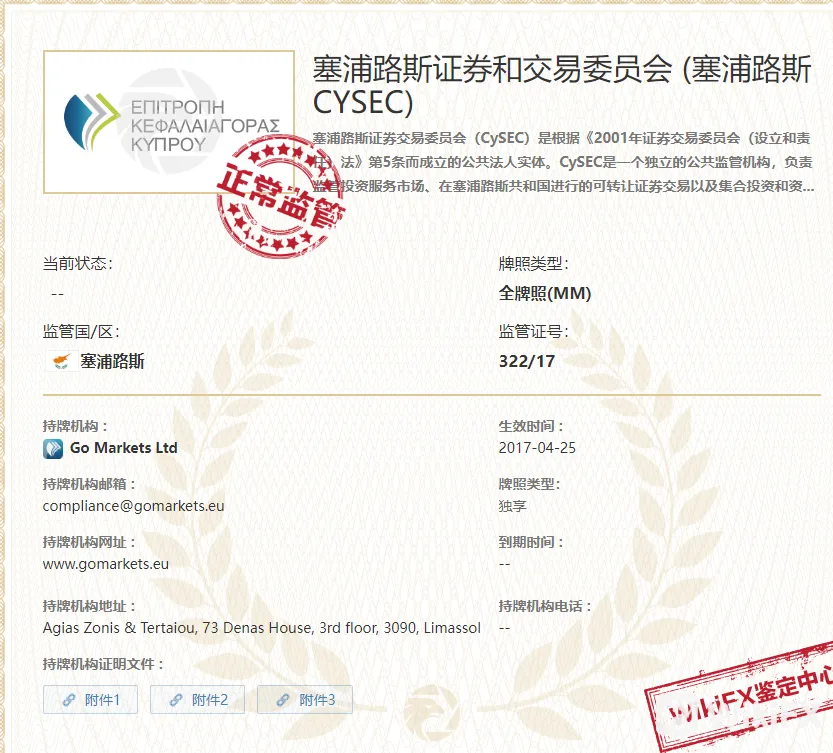This screenshot has height=753, width=833.
Task: Open the 附件2 attachment button
Action: click(x=198, y=699)
